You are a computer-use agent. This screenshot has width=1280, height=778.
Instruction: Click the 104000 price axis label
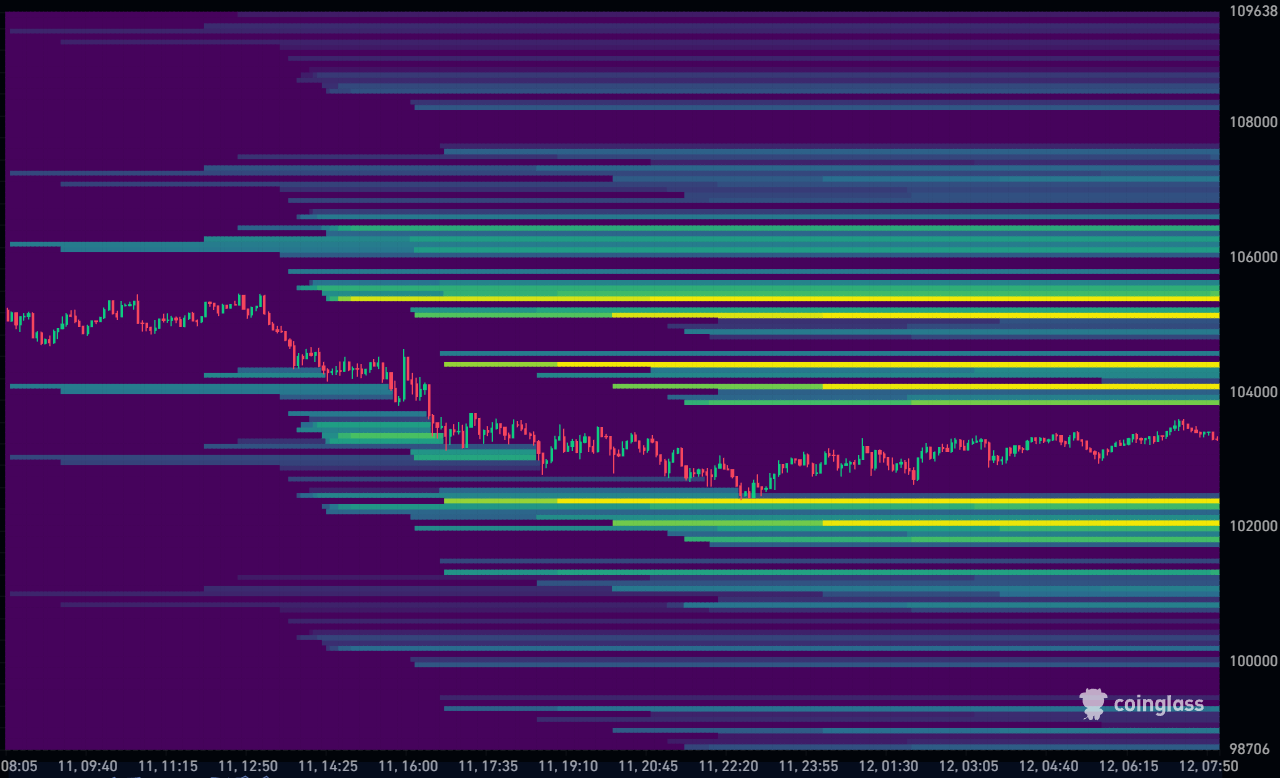[1253, 392]
